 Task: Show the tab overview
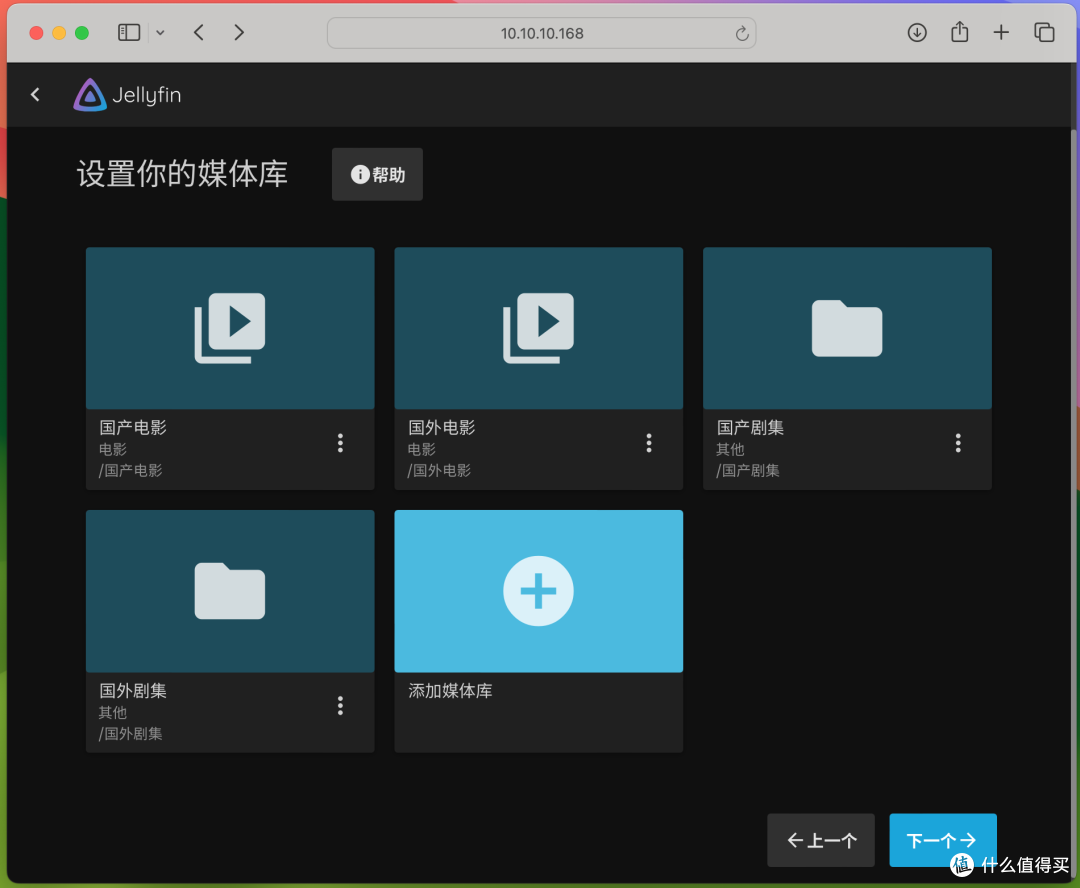pos(1044,32)
